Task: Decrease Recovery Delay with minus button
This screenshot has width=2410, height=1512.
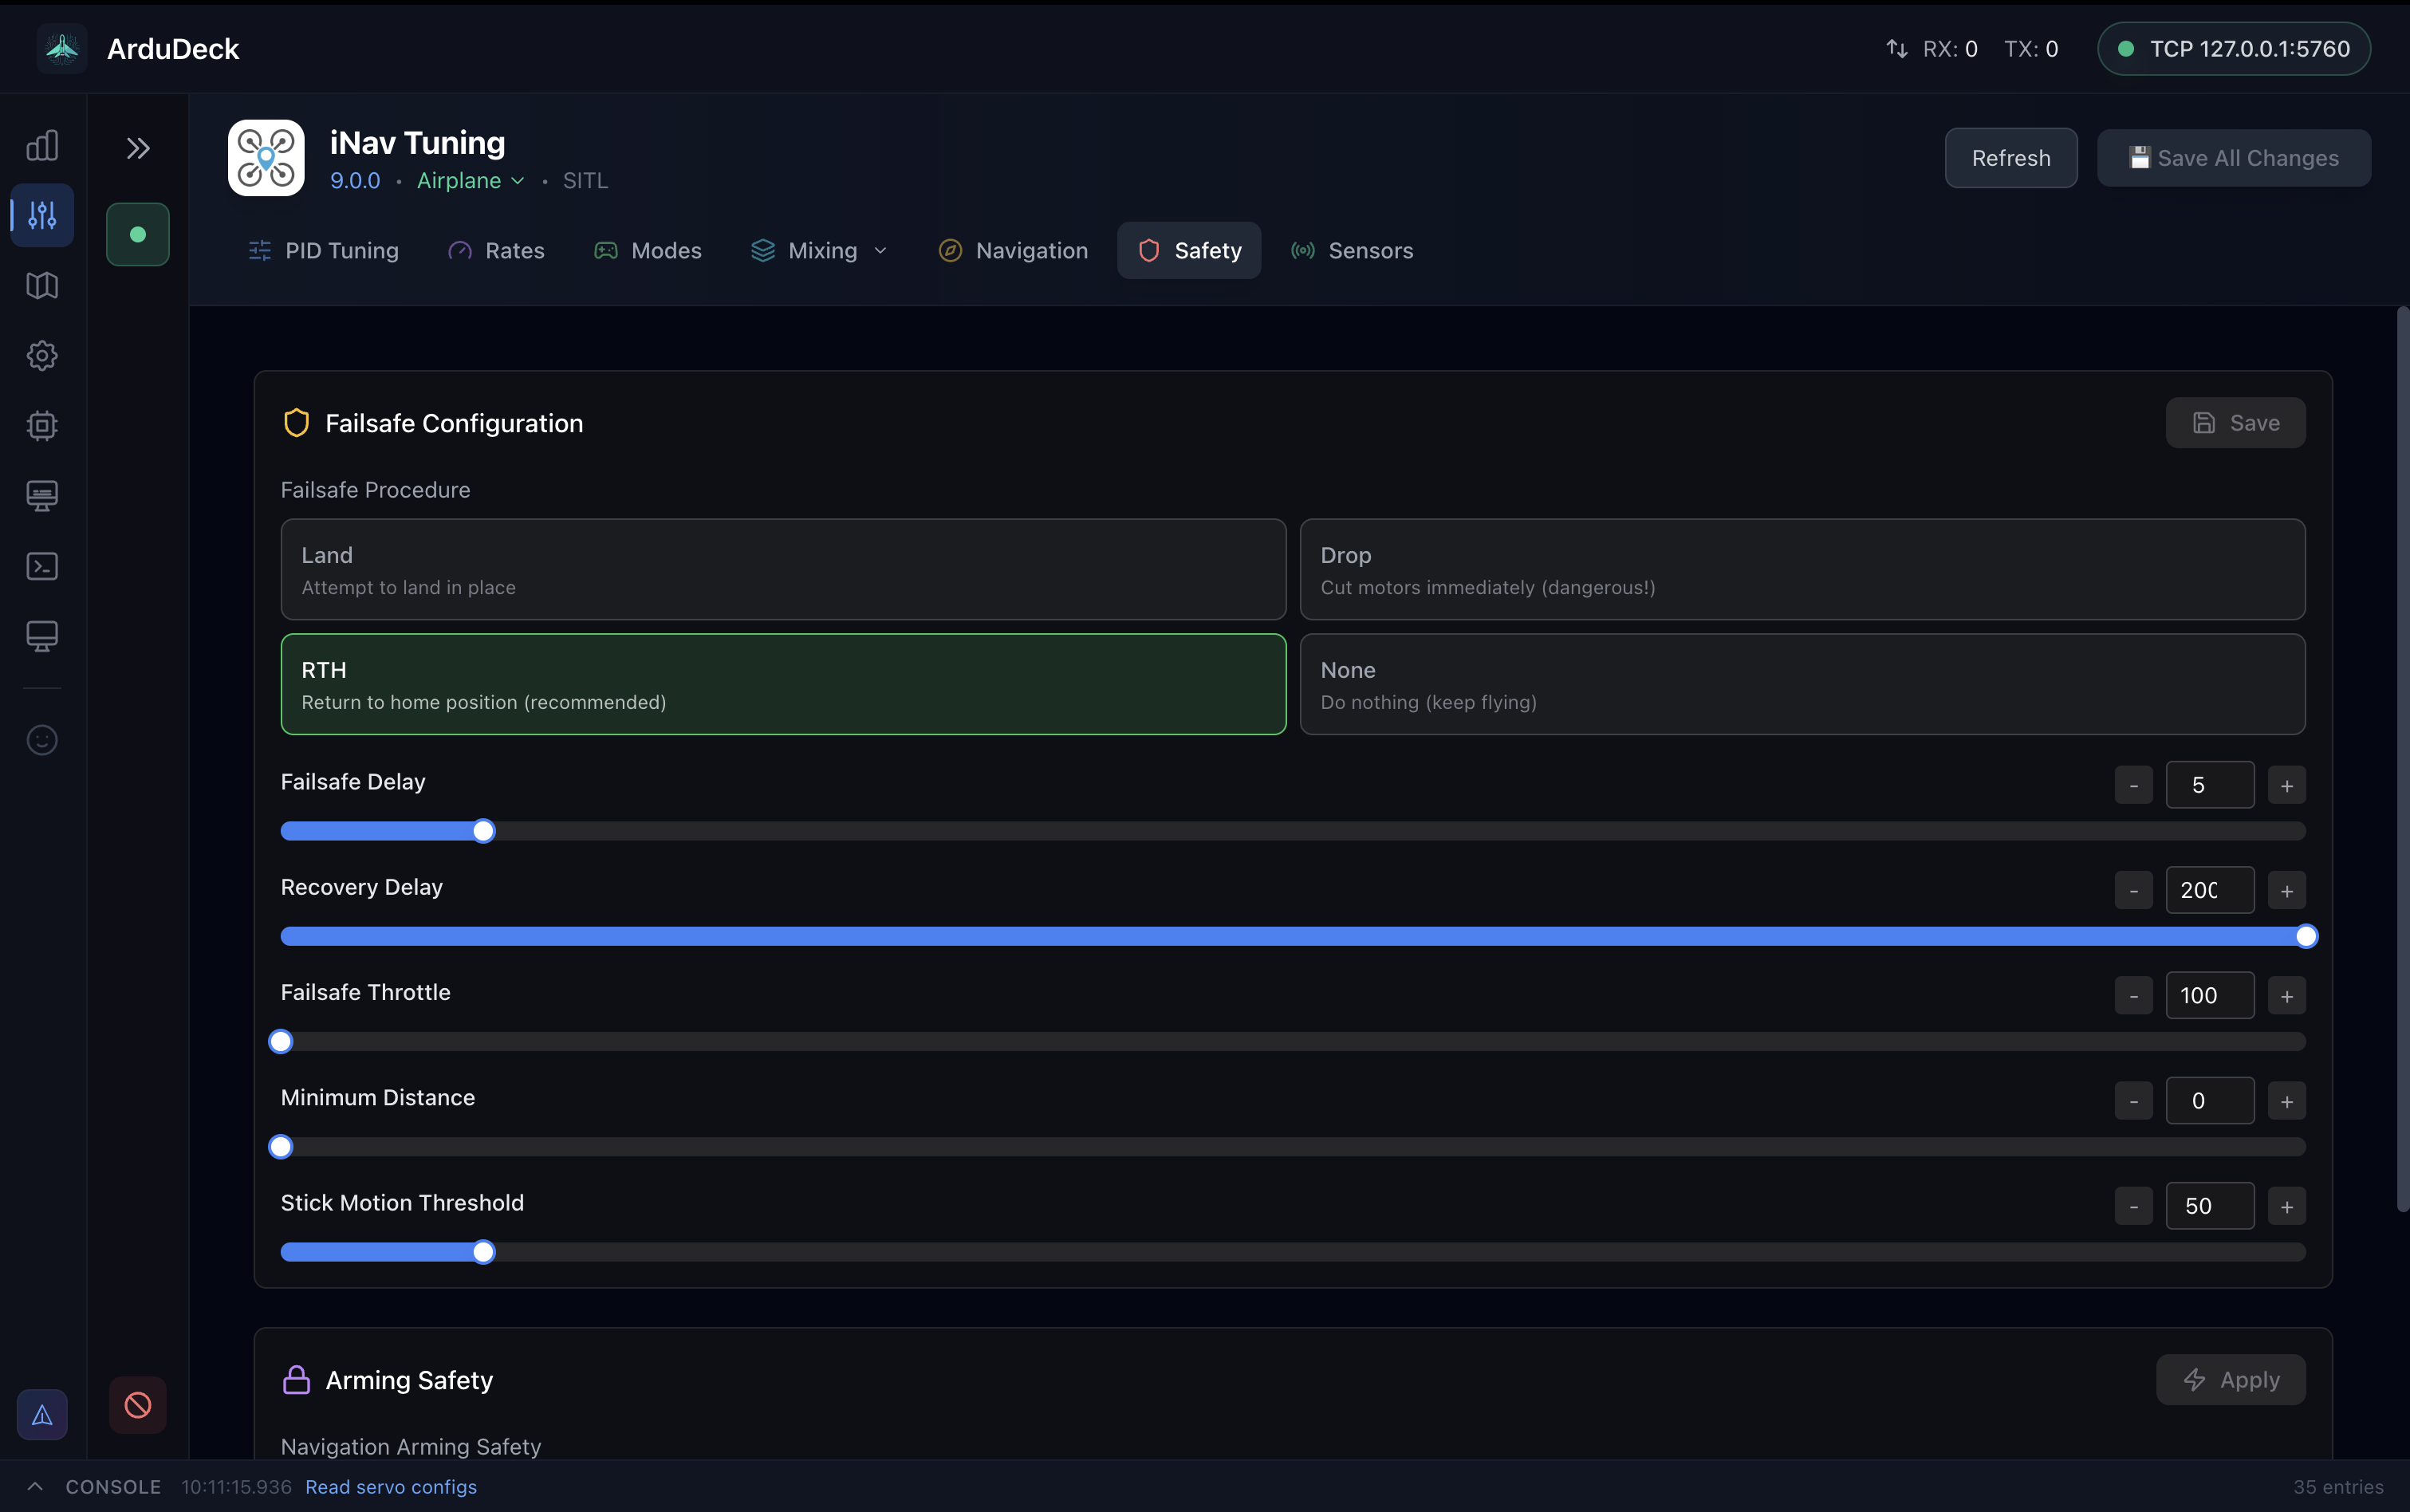Action: coord(2133,891)
